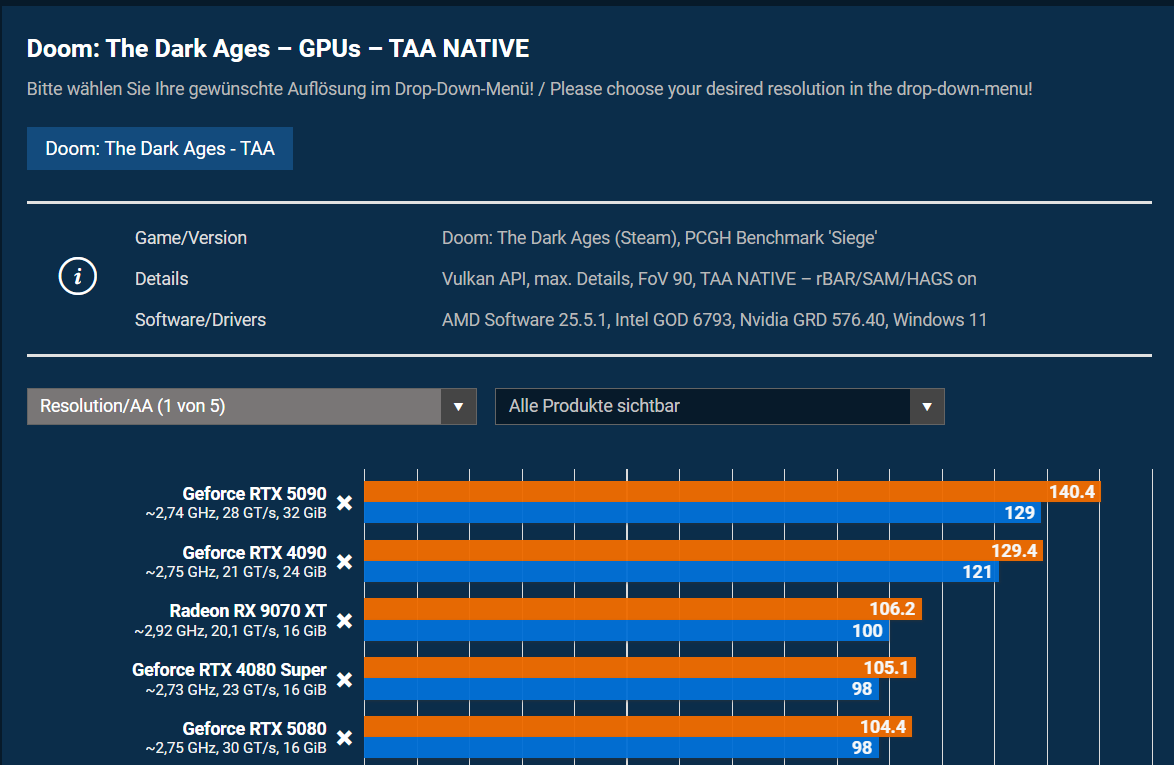Click the orange 106.2 bar for RX 9070 XT
This screenshot has height=765, width=1174.
[x=643, y=609]
